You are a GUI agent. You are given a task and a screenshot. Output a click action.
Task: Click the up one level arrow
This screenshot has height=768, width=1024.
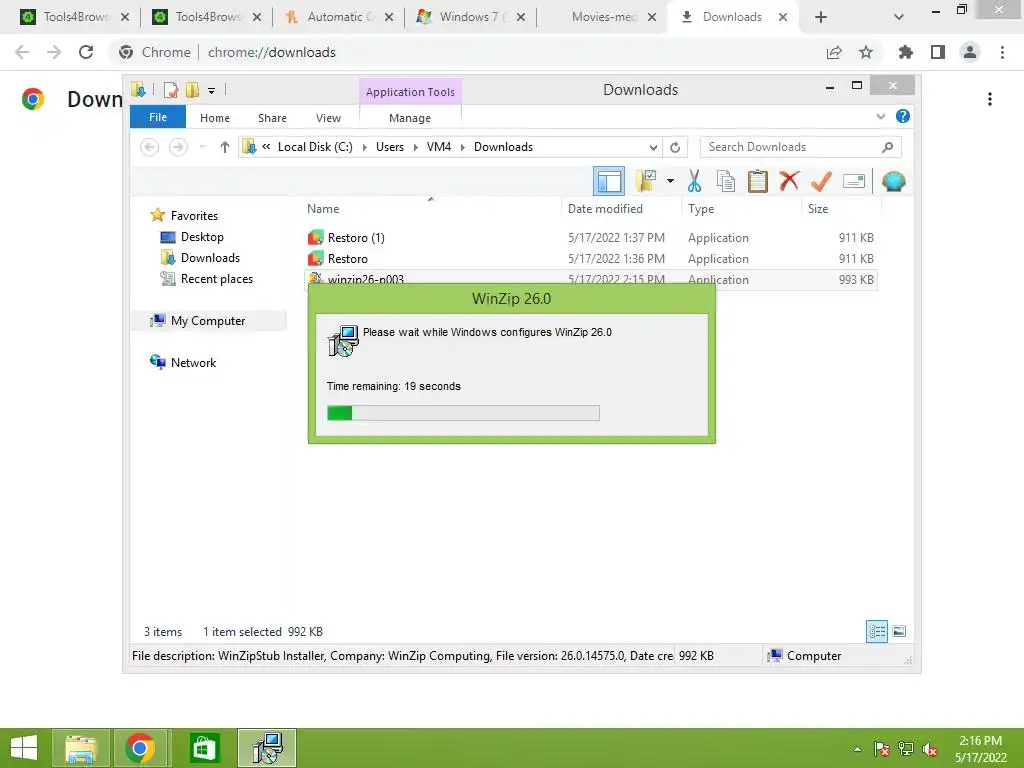(x=225, y=147)
